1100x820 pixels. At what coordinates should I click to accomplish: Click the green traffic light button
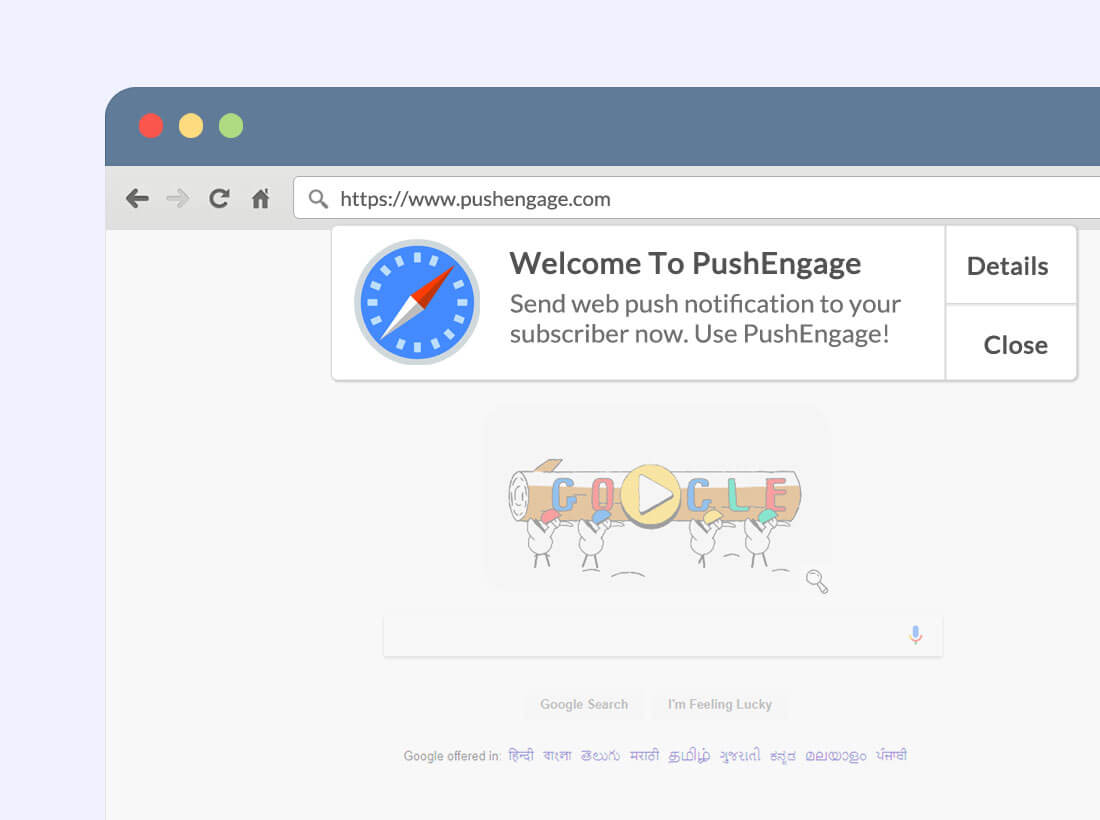point(231,125)
